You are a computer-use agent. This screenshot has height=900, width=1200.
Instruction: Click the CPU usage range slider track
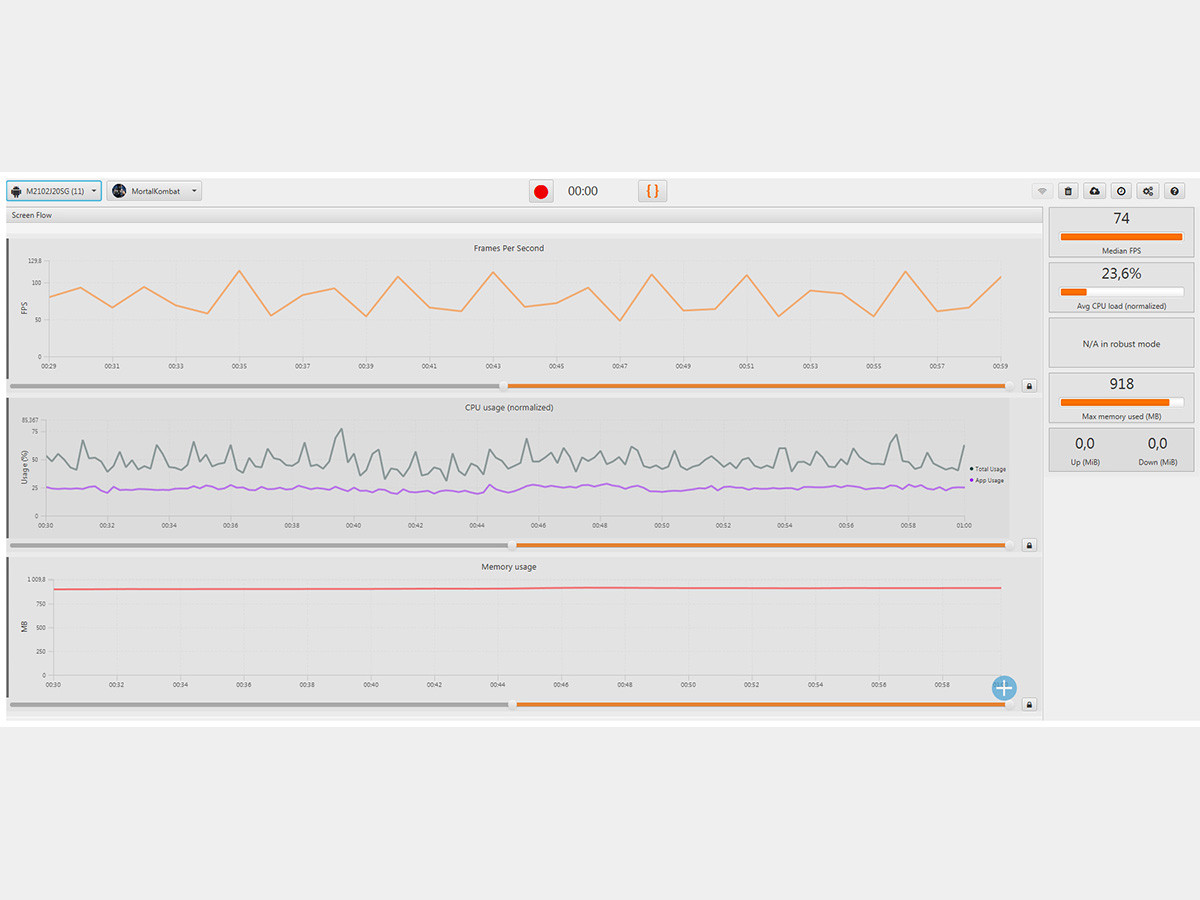(760, 545)
